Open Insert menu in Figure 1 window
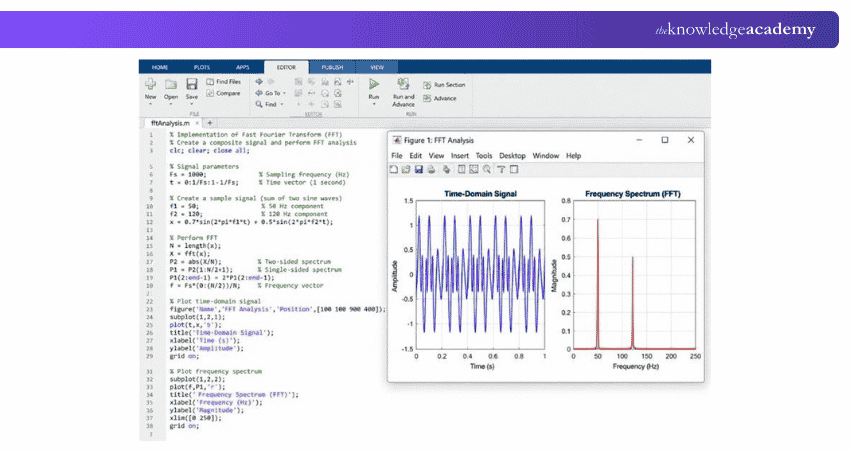 [460, 156]
